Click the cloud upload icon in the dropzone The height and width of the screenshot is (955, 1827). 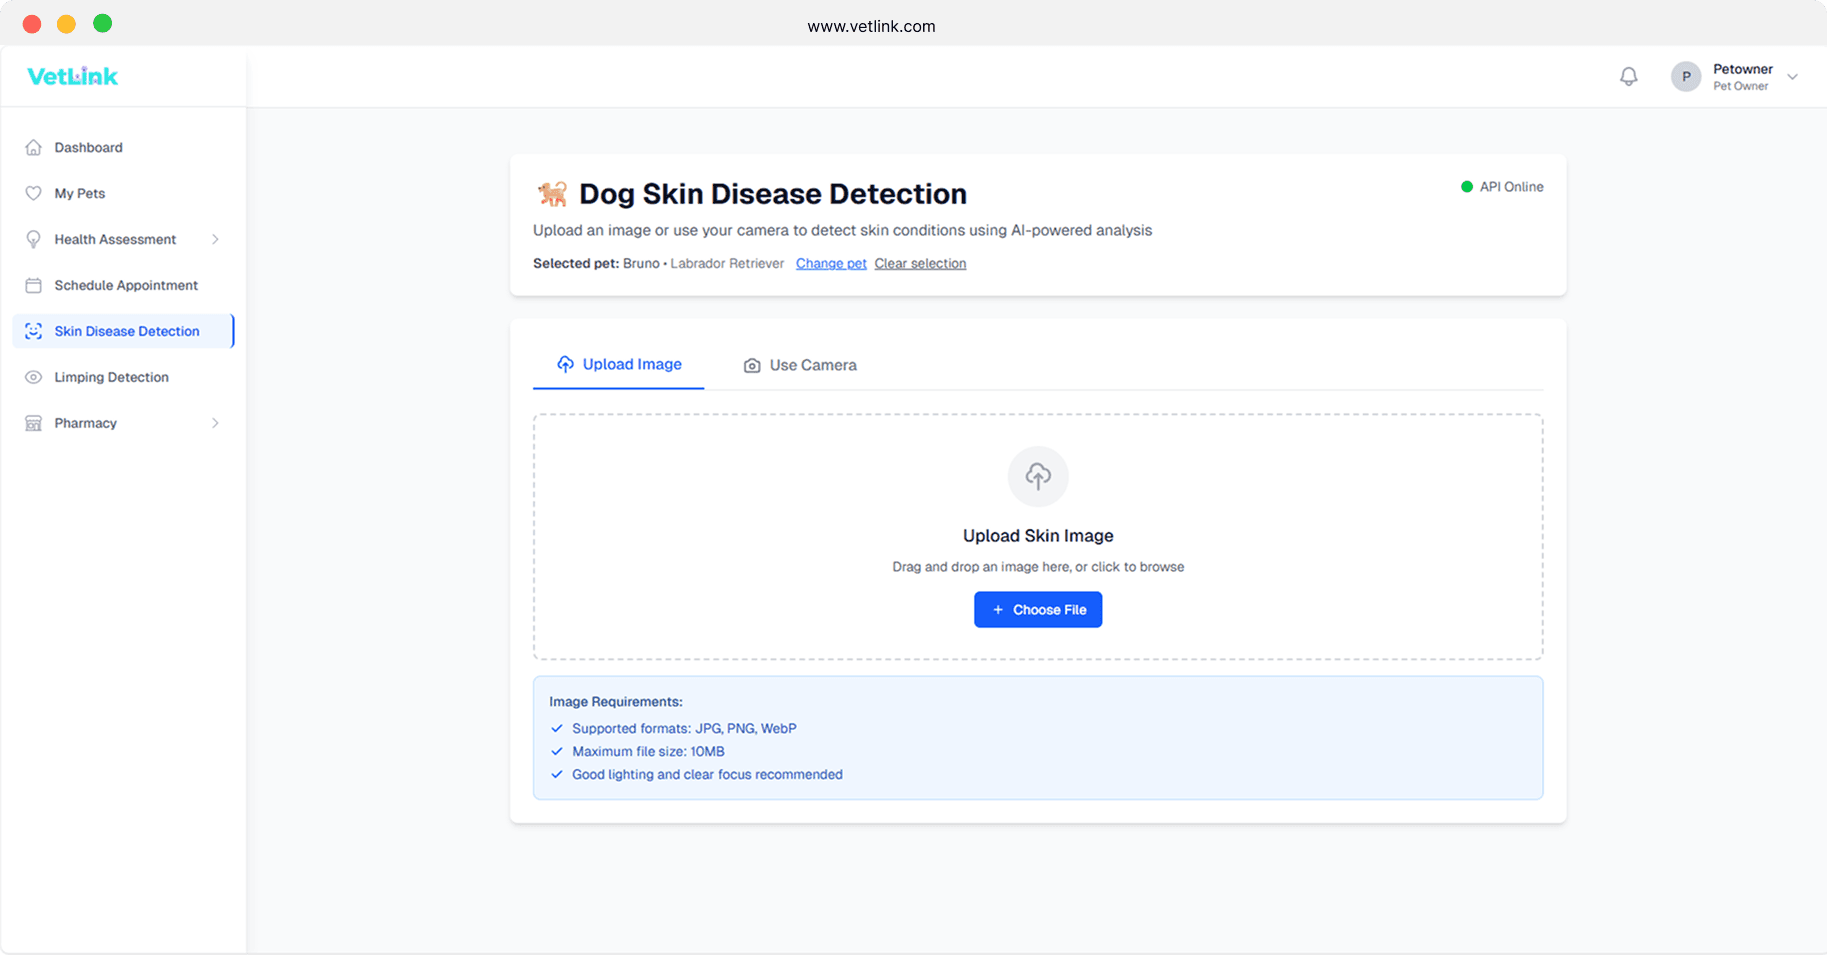[x=1038, y=477]
